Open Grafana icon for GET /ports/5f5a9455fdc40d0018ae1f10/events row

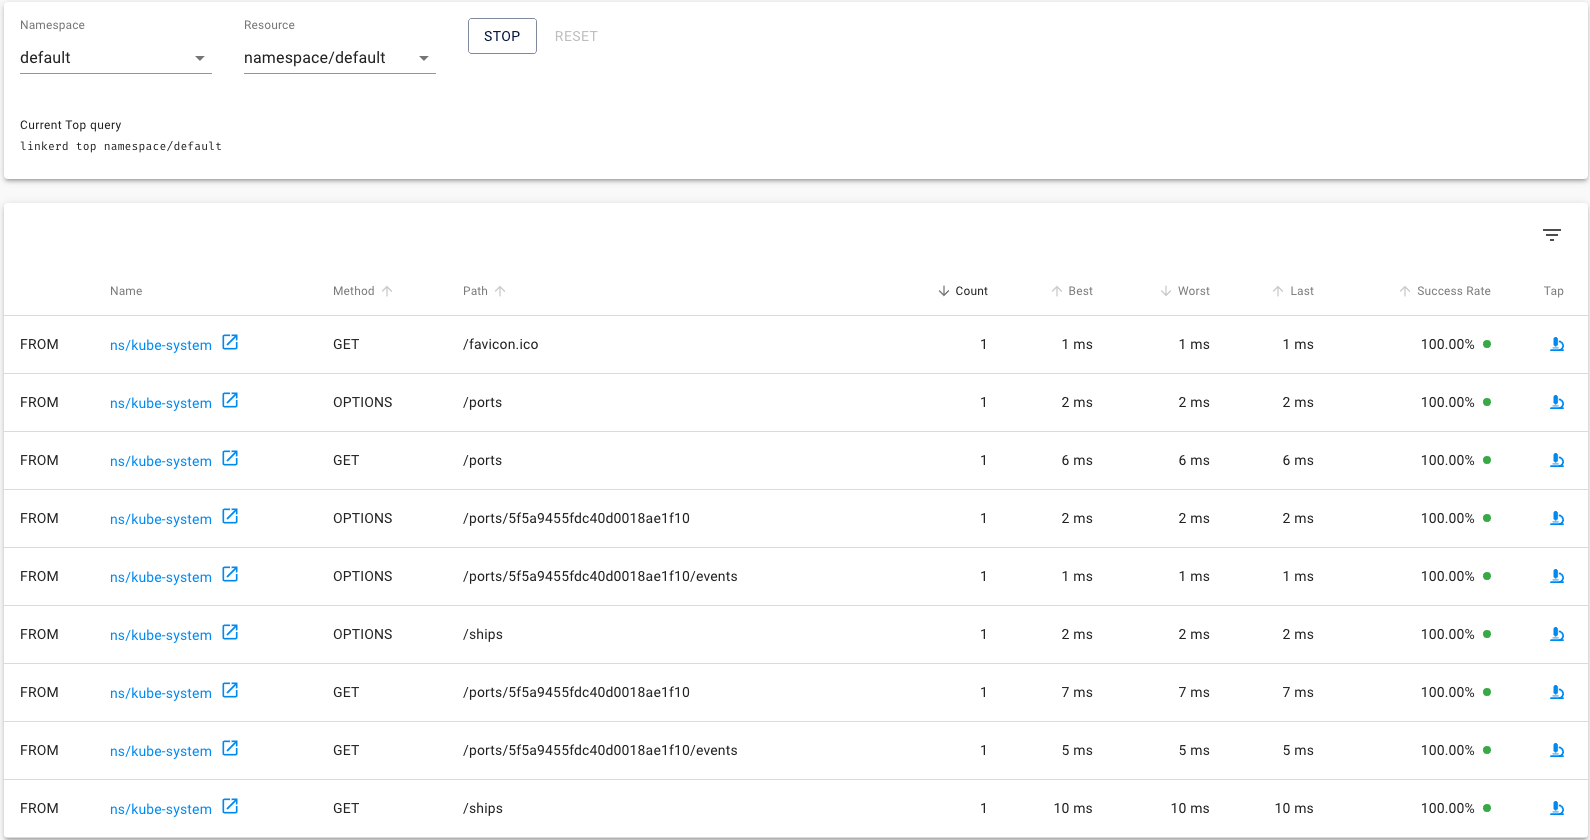tap(230, 748)
